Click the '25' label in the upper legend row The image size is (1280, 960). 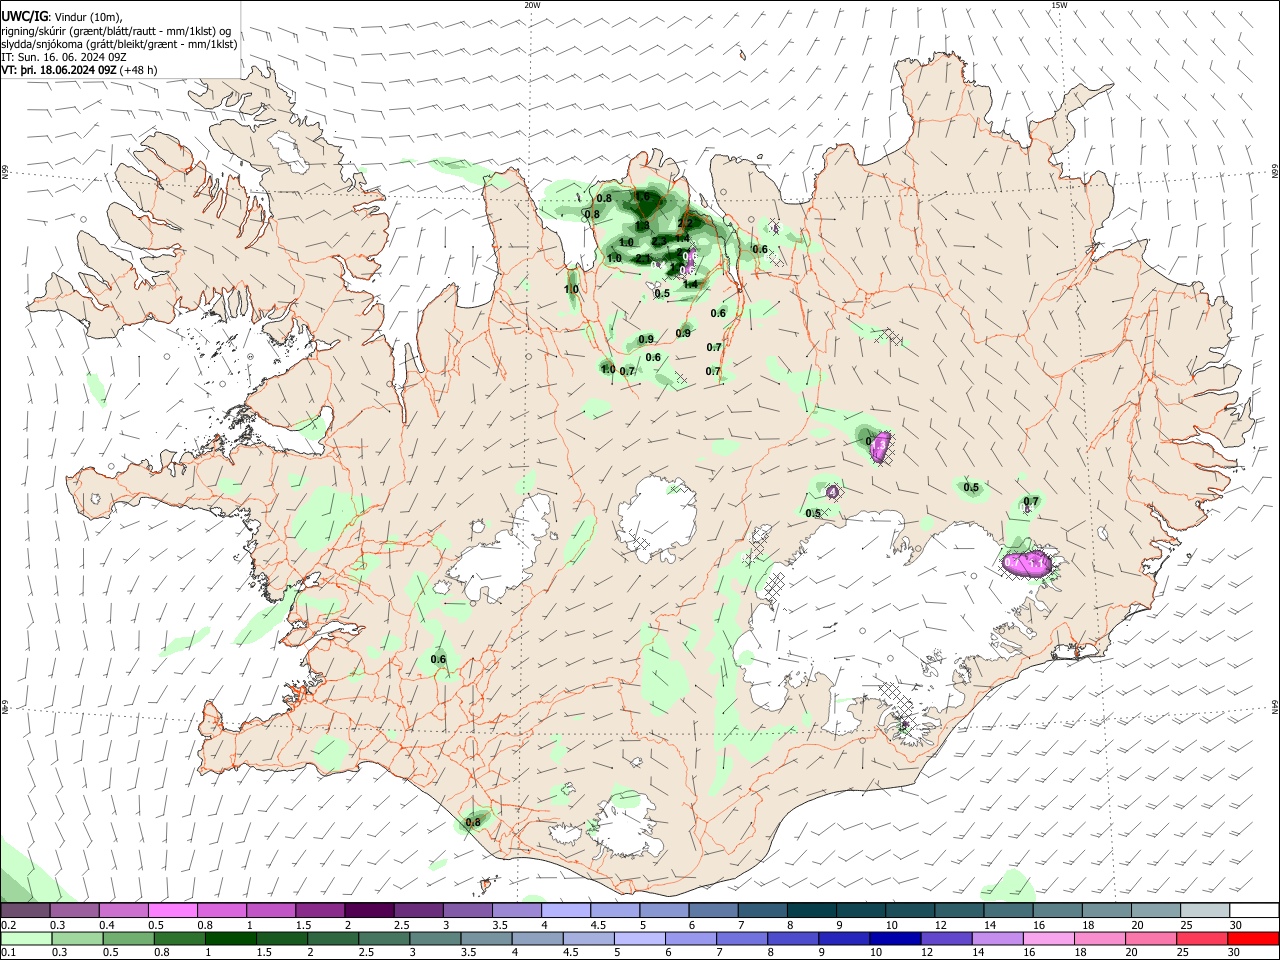[x=1186, y=925]
